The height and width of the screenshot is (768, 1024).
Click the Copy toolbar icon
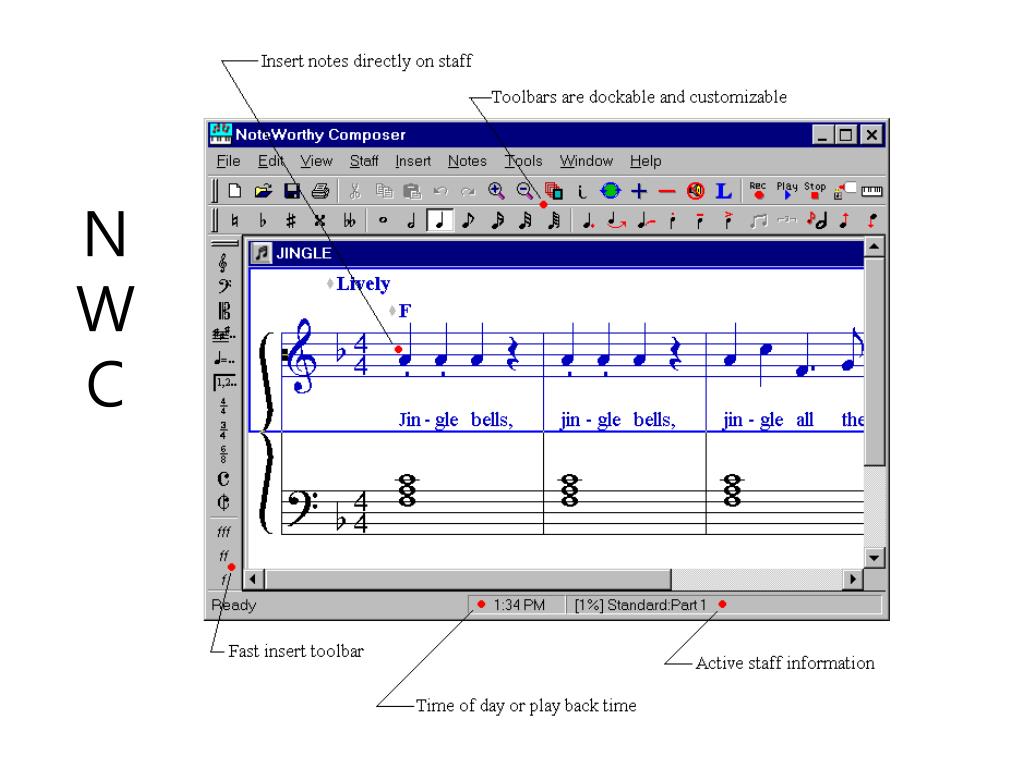pos(384,191)
